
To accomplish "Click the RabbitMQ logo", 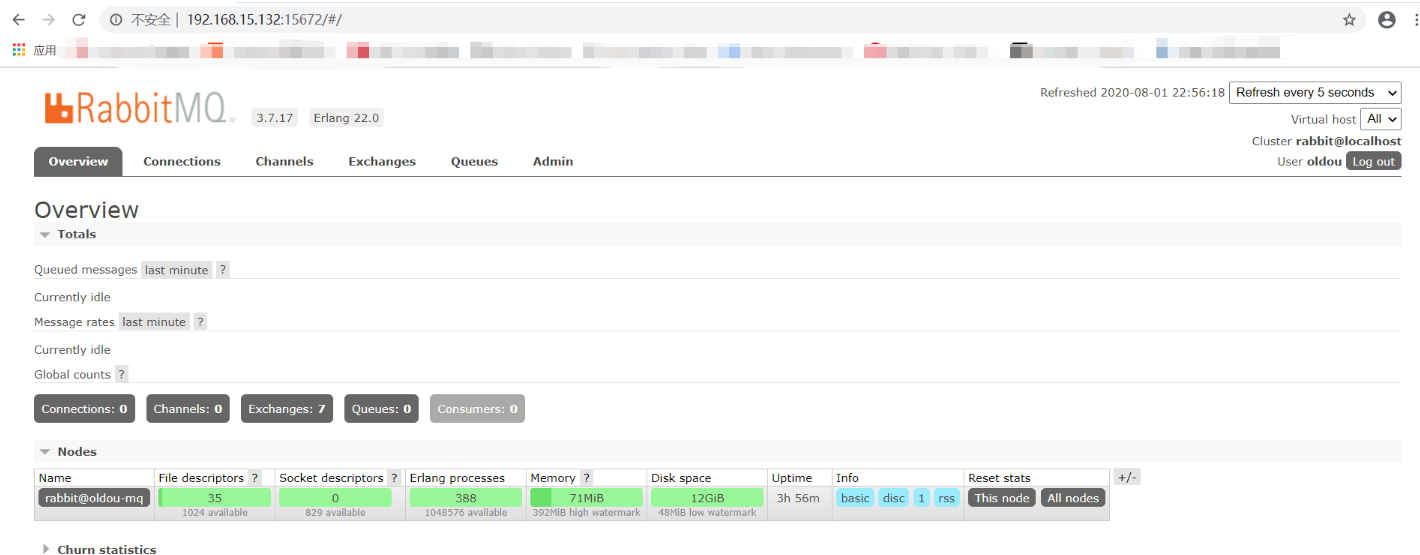I will pos(139,107).
